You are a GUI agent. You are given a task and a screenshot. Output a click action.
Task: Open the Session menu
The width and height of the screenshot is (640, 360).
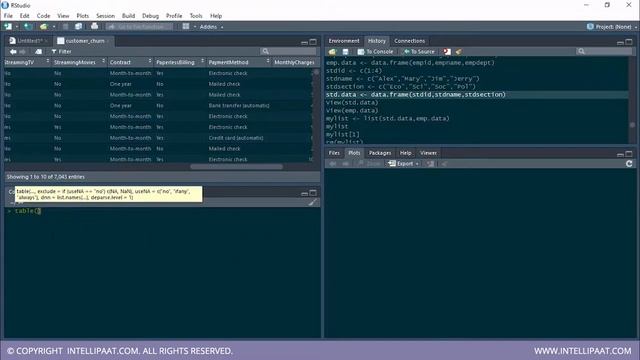coord(105,16)
